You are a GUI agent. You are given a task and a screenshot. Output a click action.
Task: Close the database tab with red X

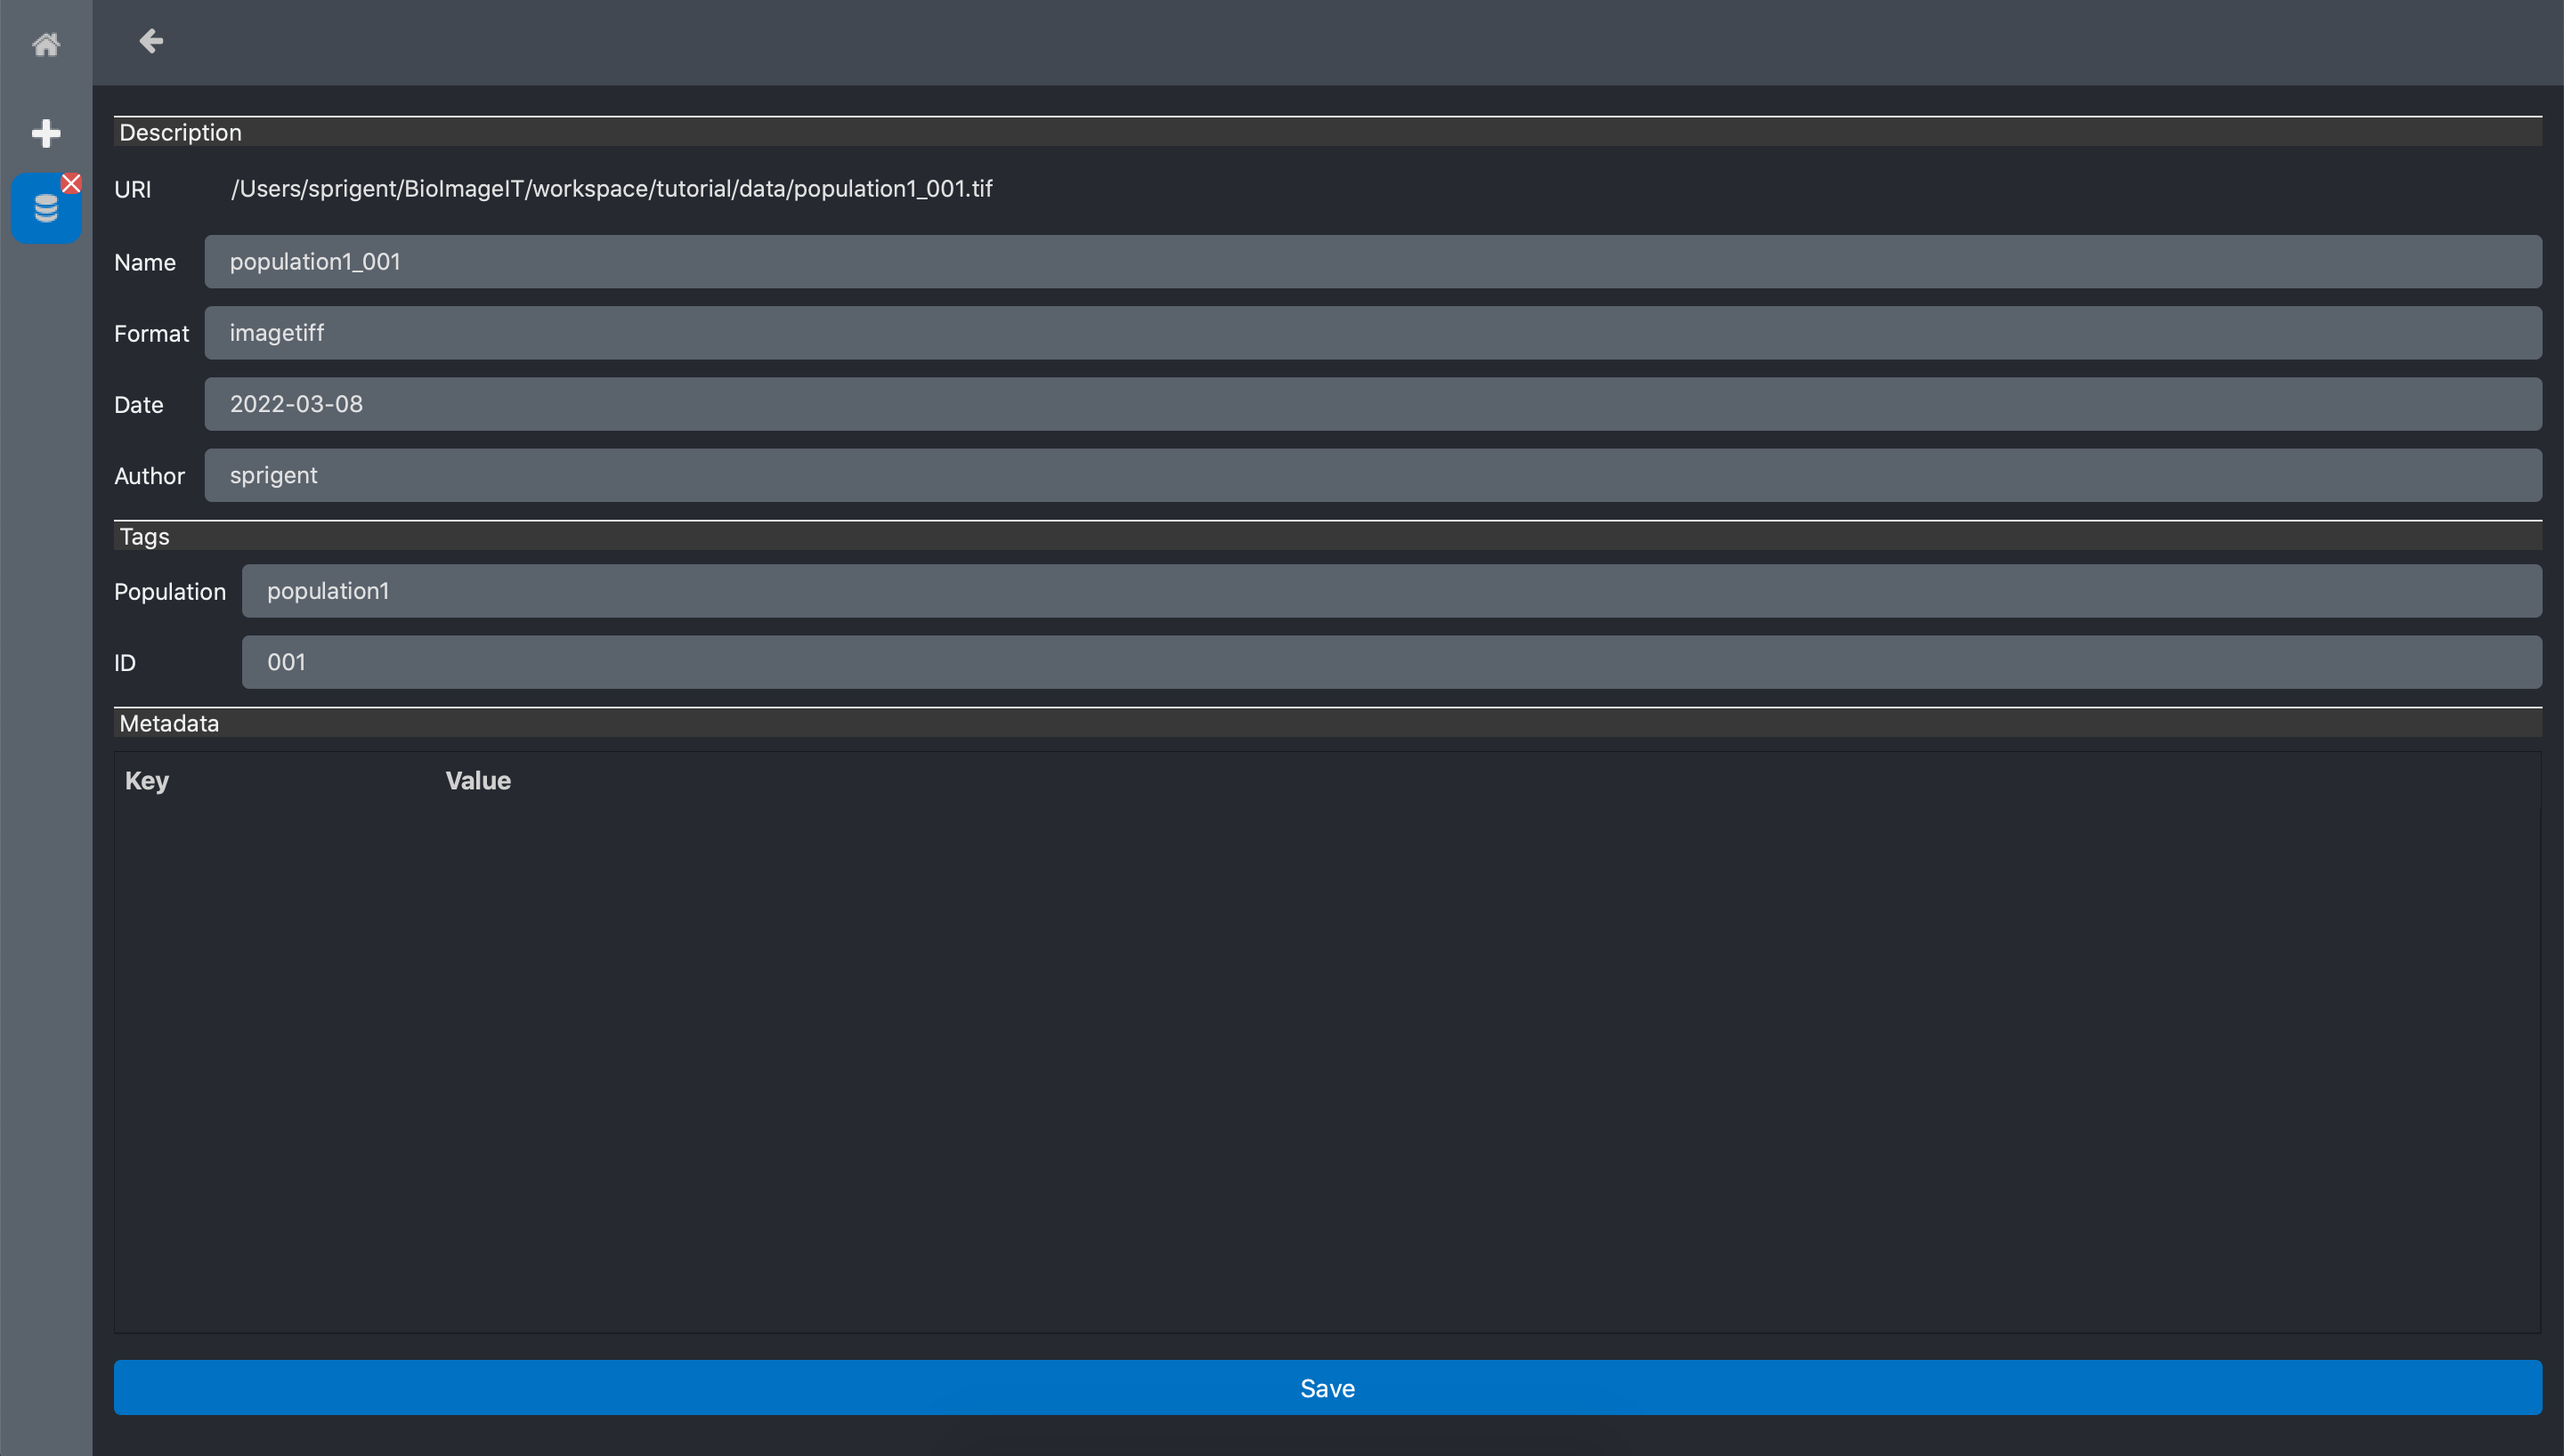71,183
